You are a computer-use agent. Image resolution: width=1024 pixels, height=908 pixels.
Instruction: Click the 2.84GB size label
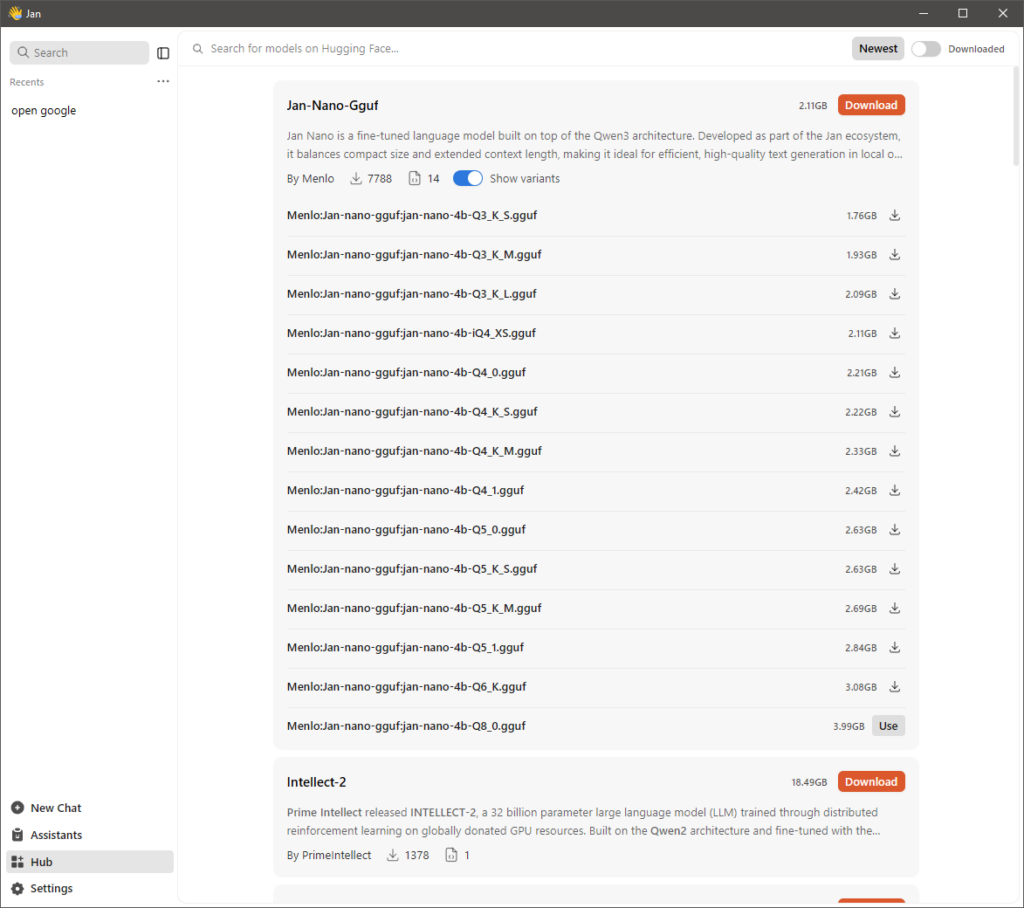(x=861, y=648)
